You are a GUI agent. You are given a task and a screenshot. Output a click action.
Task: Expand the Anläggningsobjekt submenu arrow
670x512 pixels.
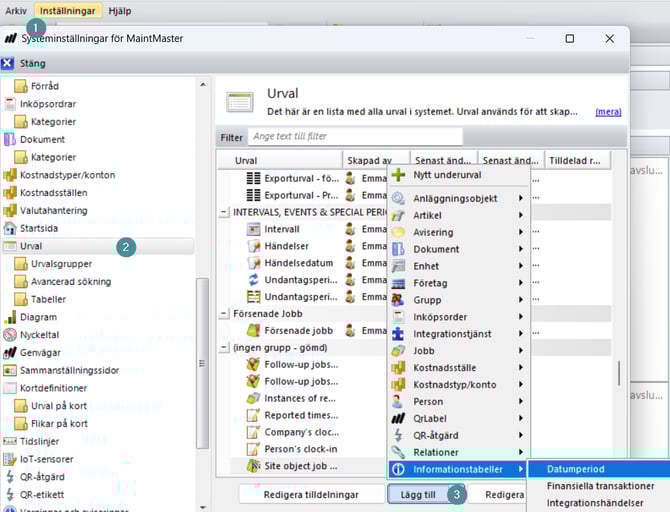[x=520, y=198]
